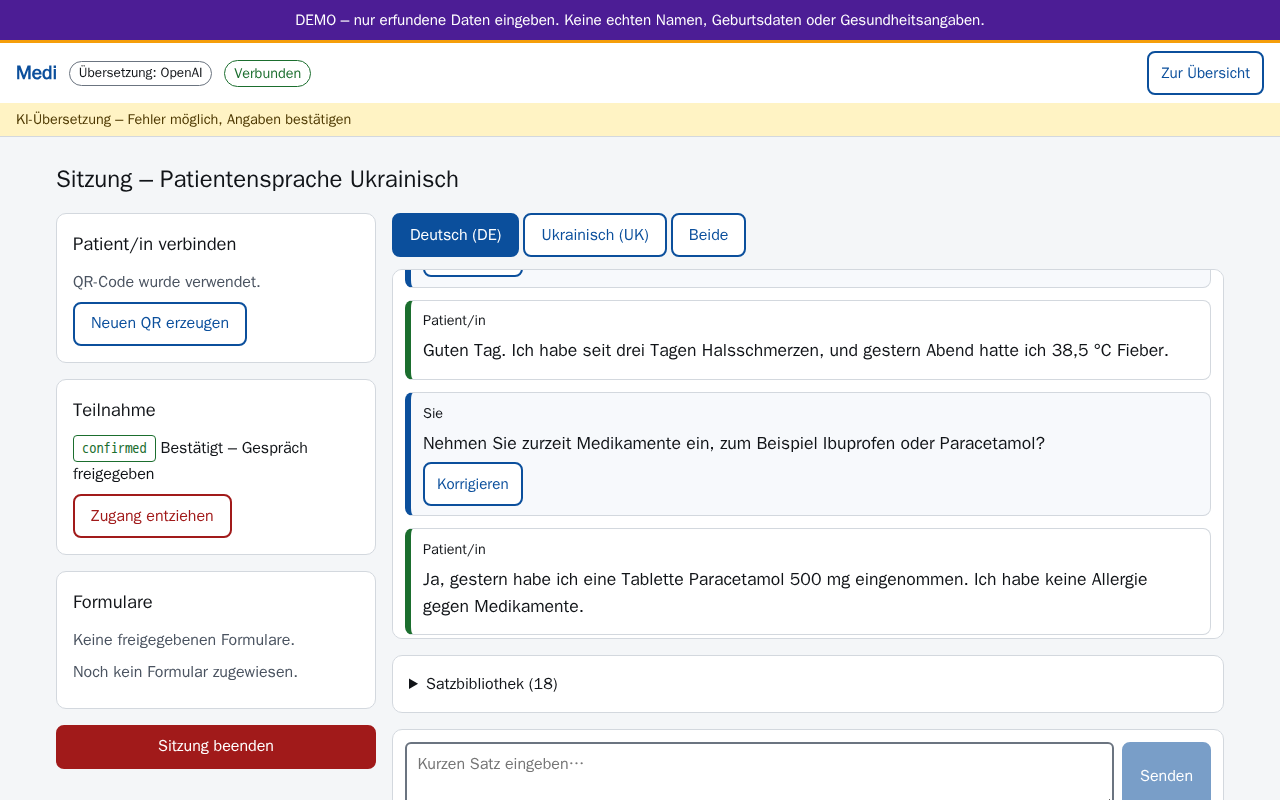Select the Beide language view

pos(708,235)
